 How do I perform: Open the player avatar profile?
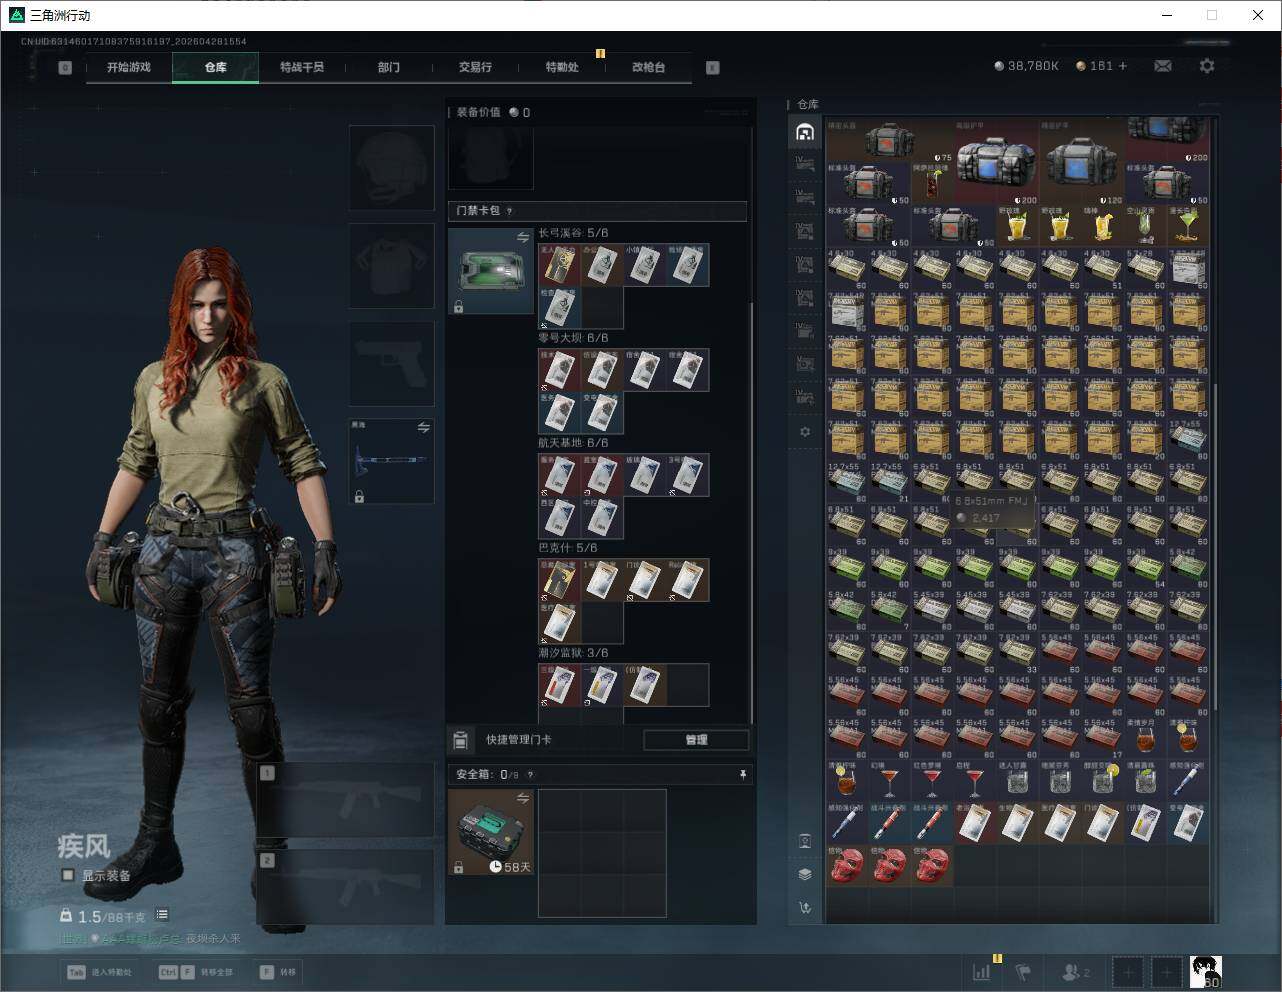pos(1205,972)
